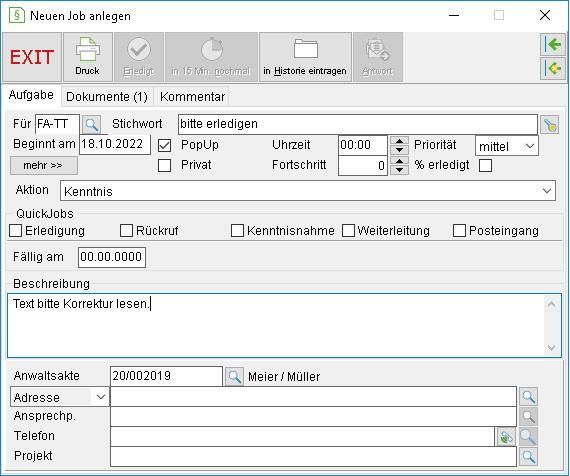570x476 pixels.
Task: Click the 'Beginnt am' date field
Action: click(x=115, y=144)
